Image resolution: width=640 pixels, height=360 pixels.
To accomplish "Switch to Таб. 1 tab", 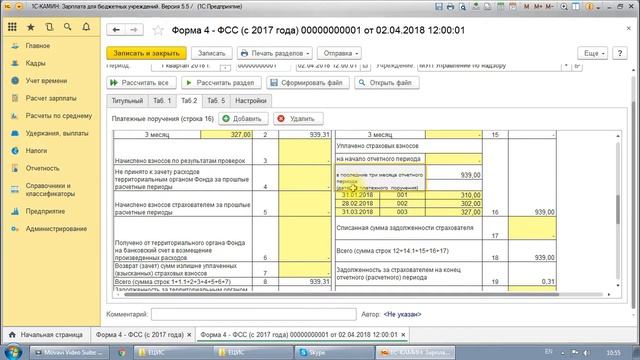I will (162, 101).
